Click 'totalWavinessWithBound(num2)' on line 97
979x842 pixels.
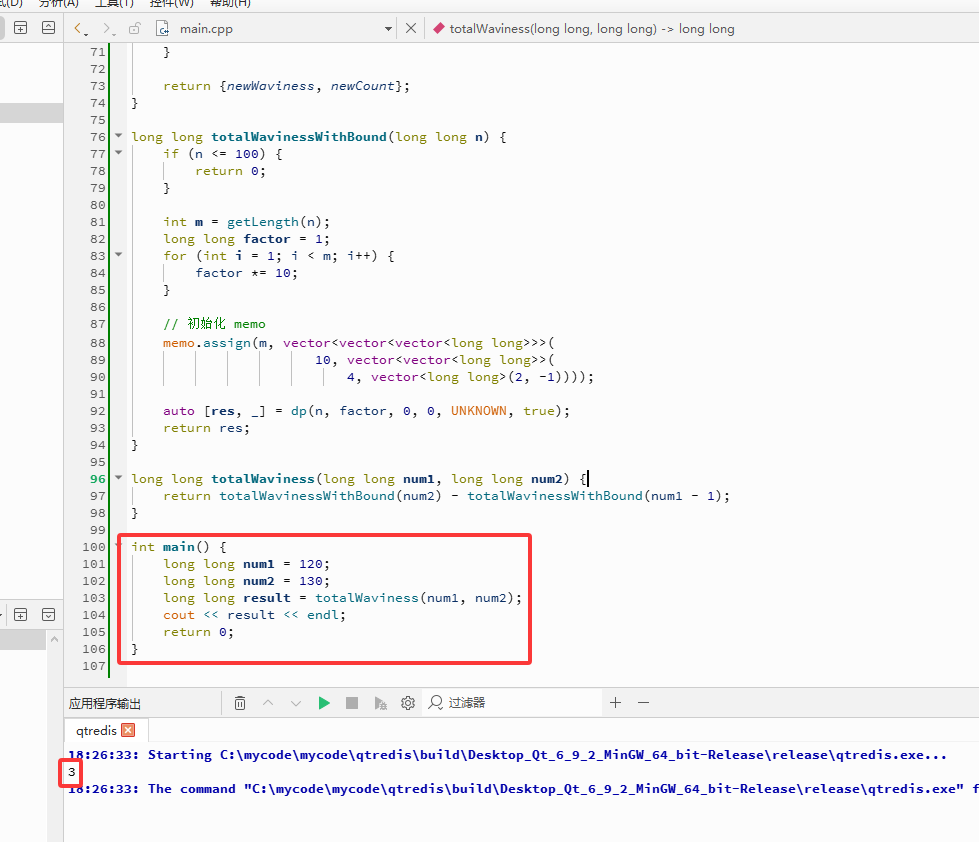click(330, 496)
